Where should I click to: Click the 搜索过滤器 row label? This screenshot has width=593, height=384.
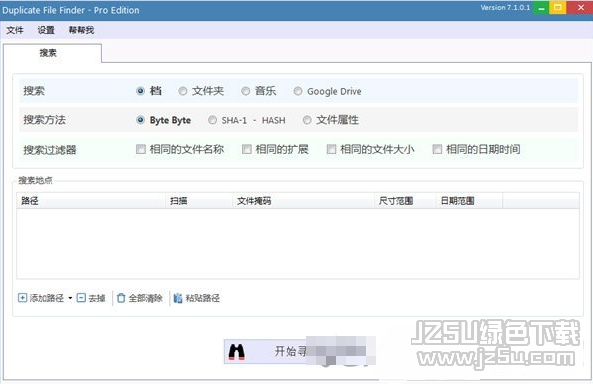(x=50, y=150)
